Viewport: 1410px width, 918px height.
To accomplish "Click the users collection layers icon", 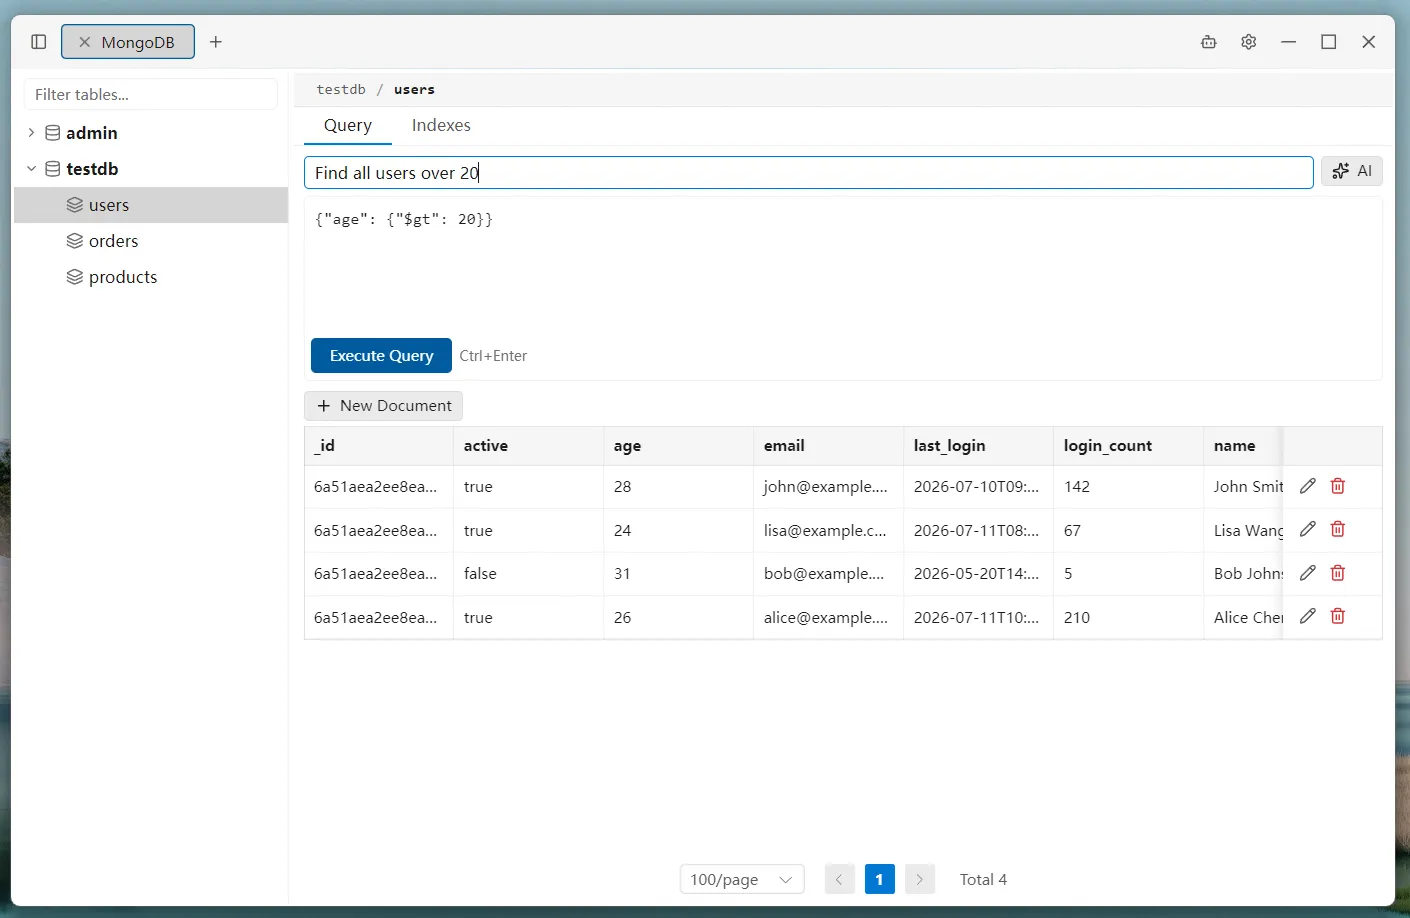I will [x=75, y=205].
